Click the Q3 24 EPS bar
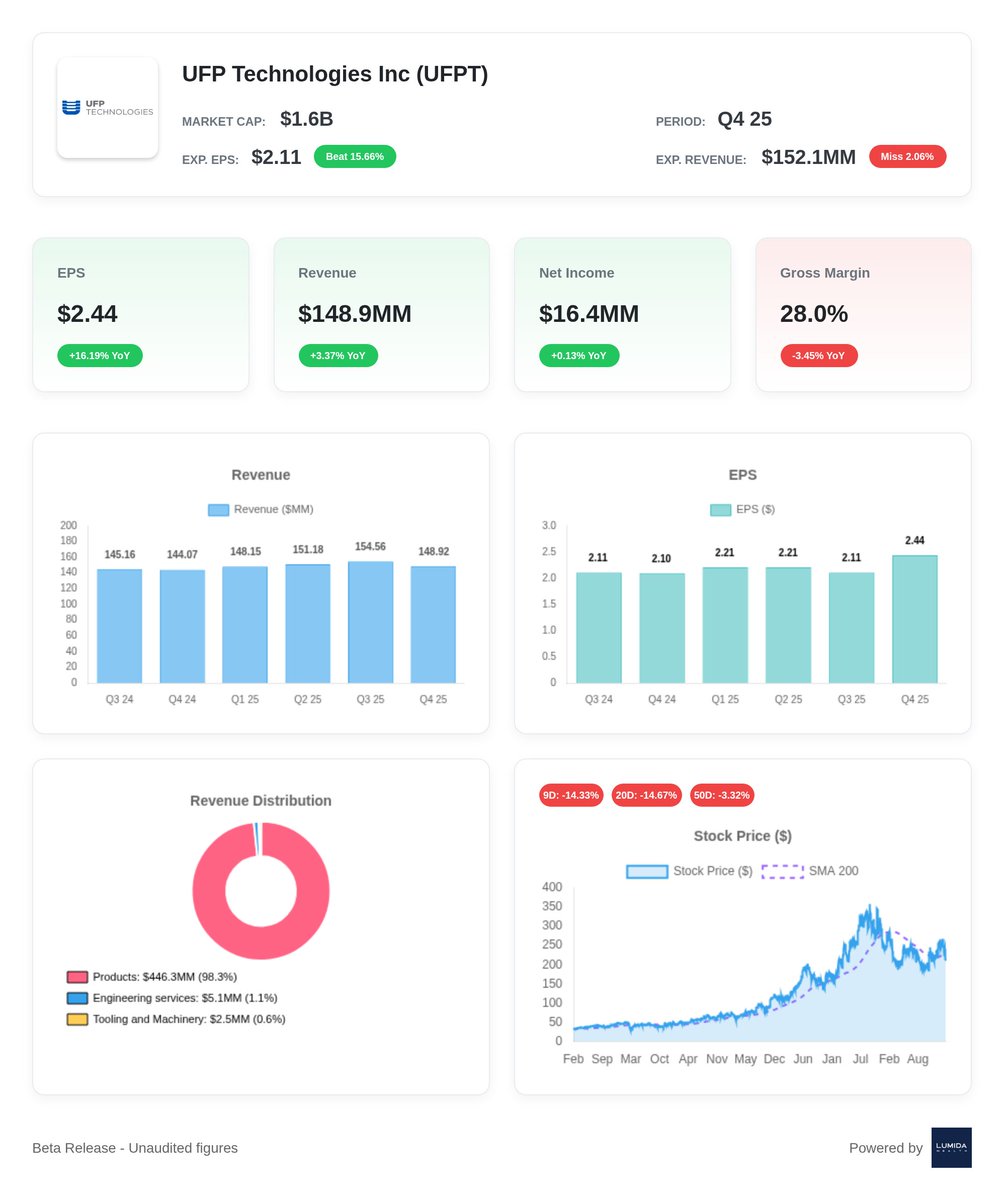Viewport: 1004px width, 1200px height. point(599,628)
